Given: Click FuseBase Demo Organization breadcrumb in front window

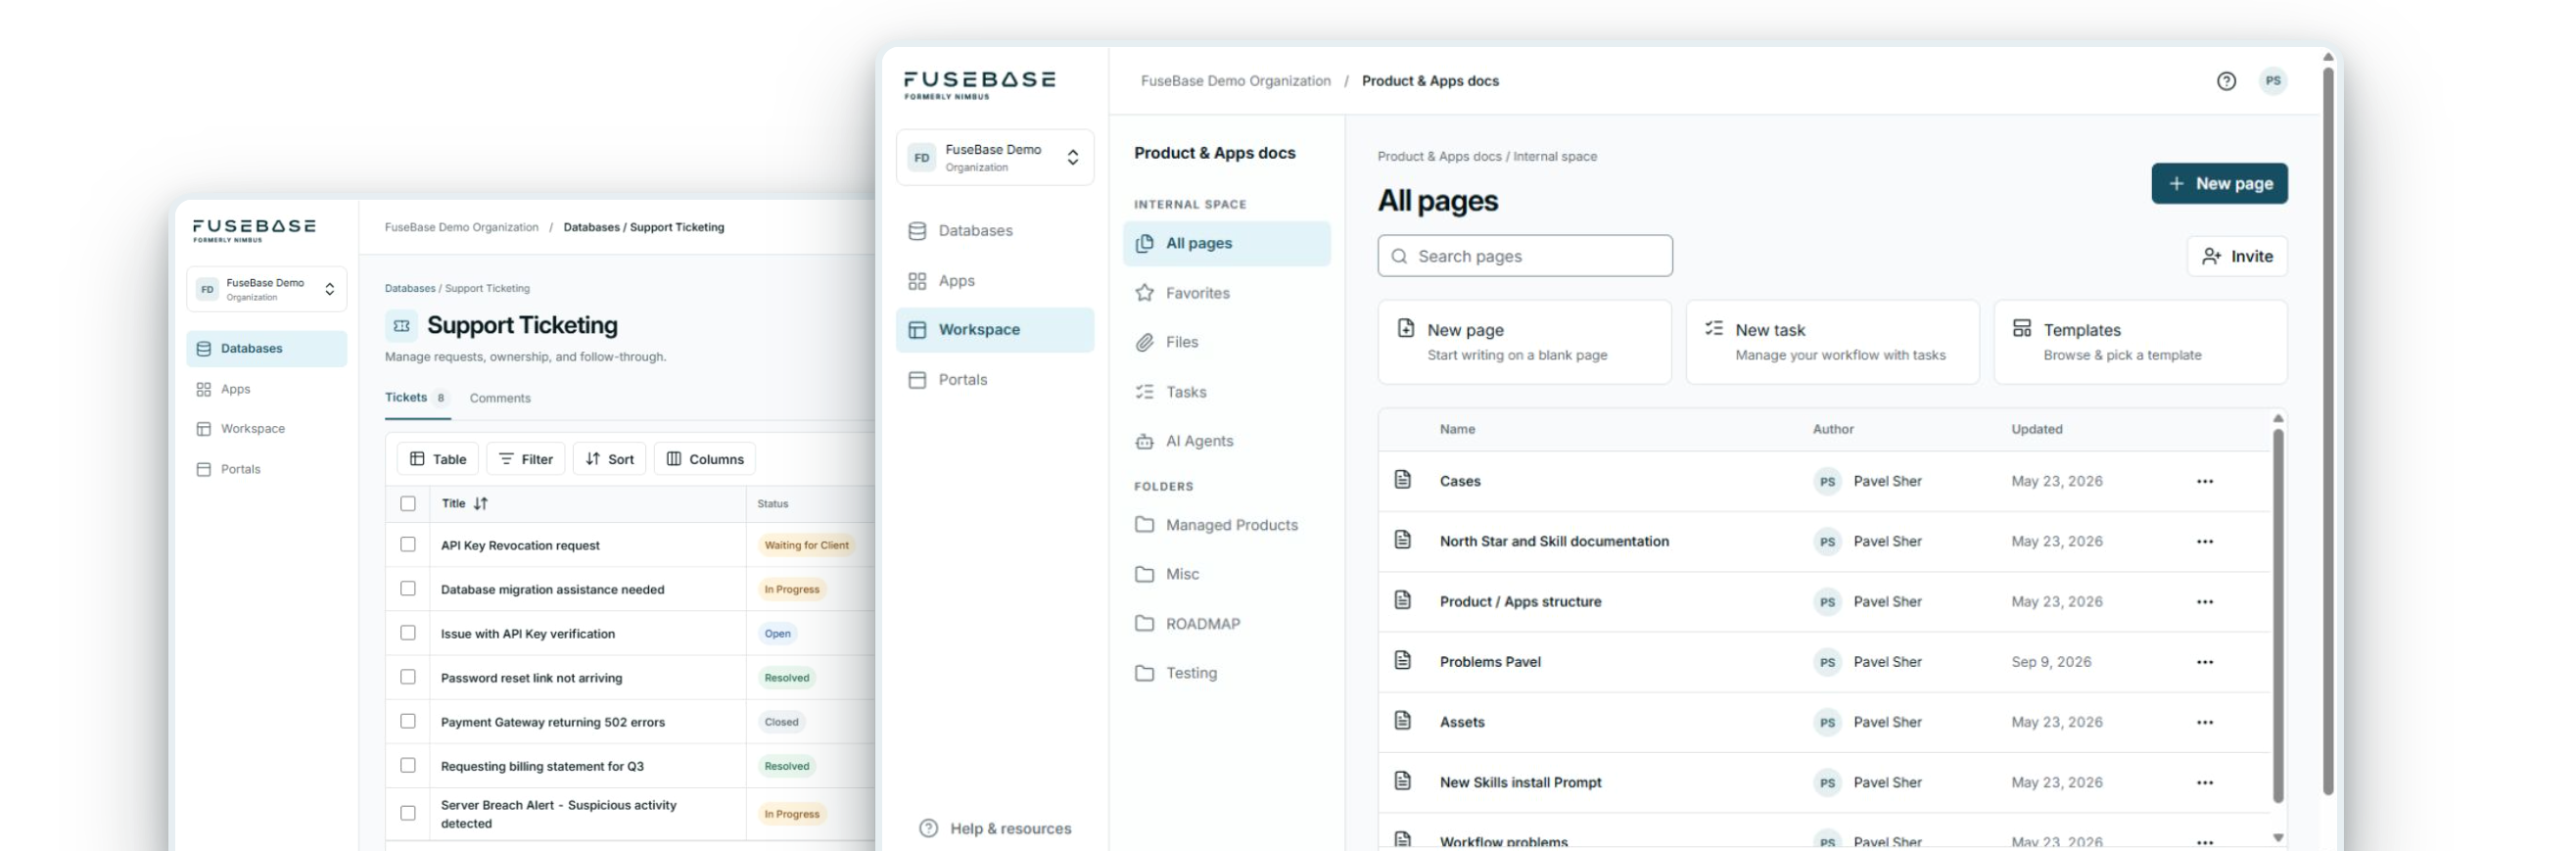Looking at the screenshot, I should pyautogui.click(x=1235, y=81).
